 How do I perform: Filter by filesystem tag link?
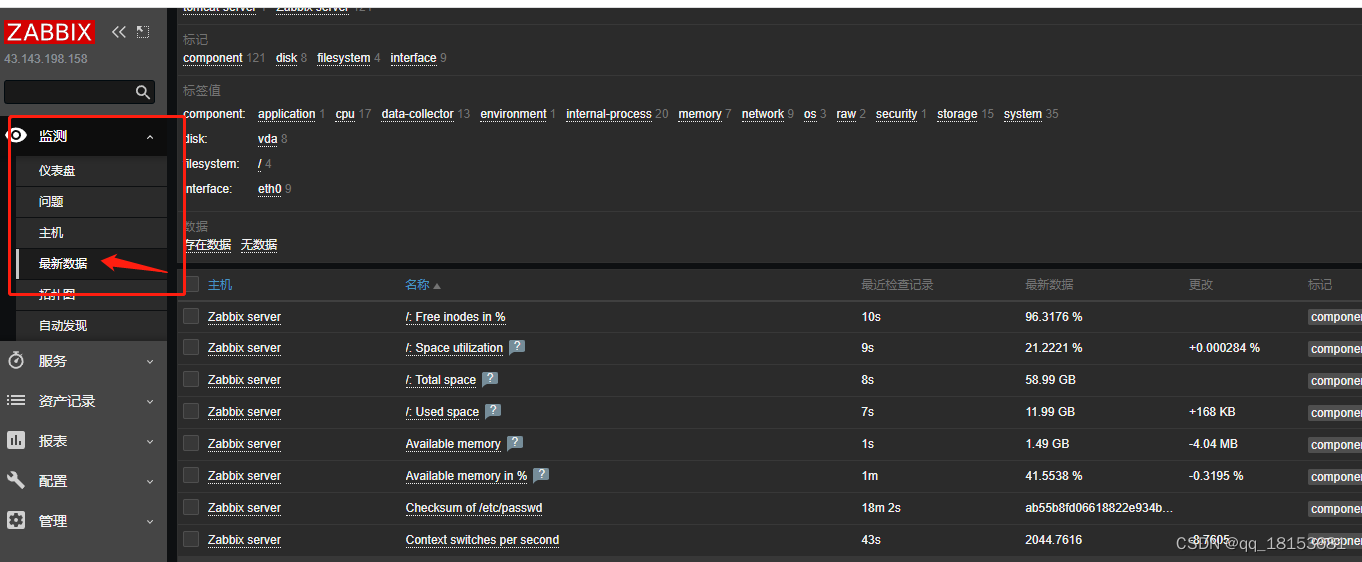pos(343,58)
